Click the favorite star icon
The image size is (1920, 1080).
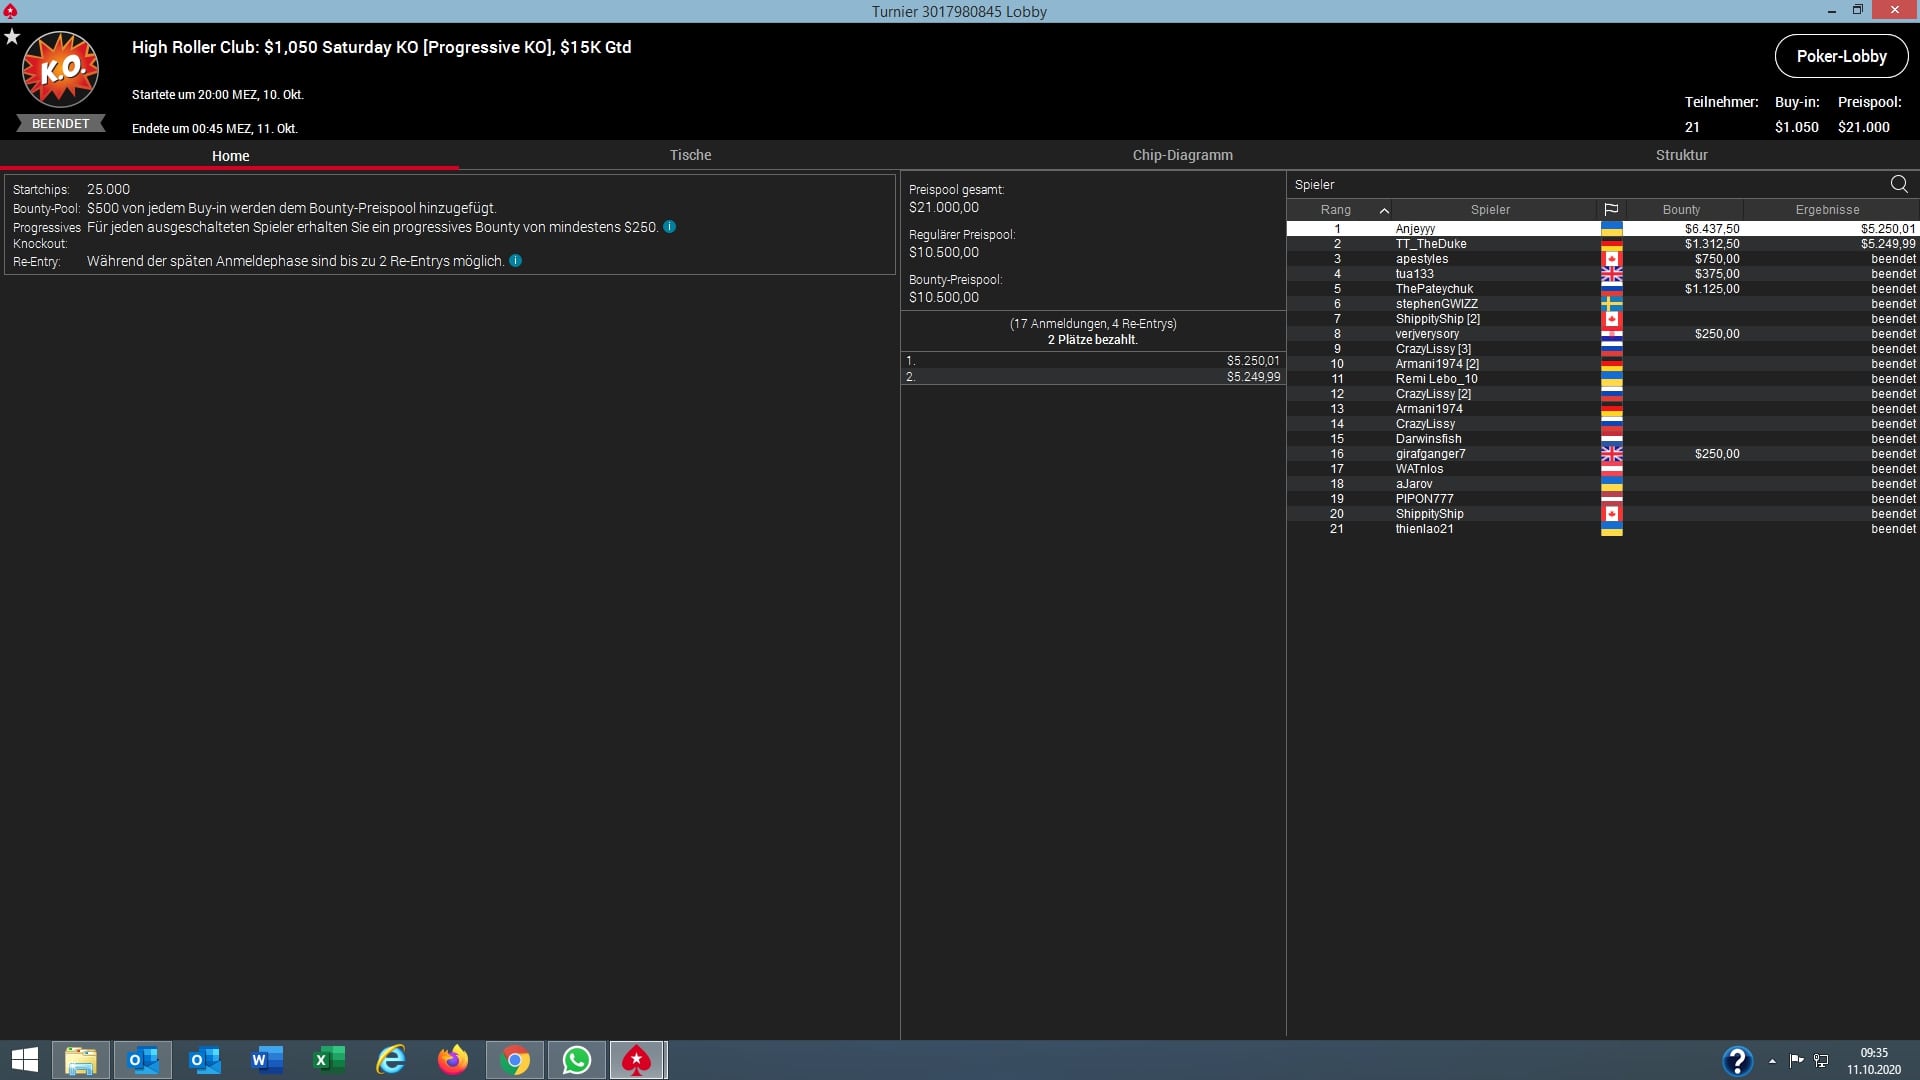[x=12, y=37]
